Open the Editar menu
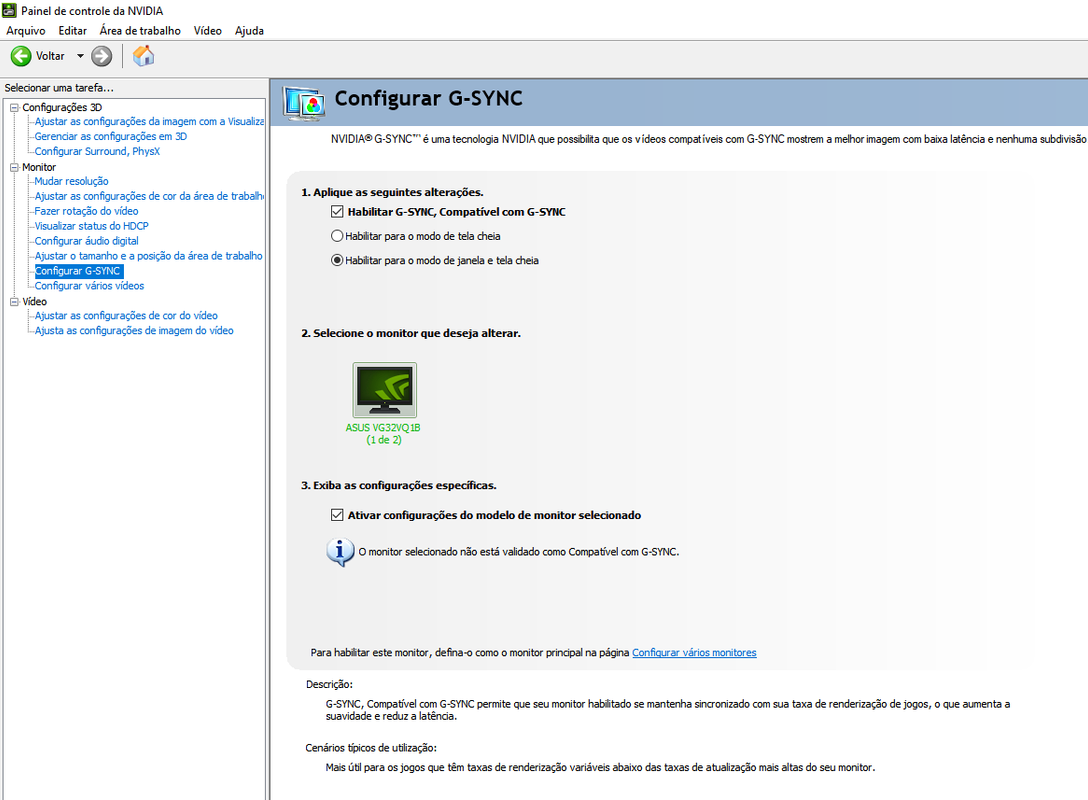Viewport: 1088px width, 800px height. [72, 31]
